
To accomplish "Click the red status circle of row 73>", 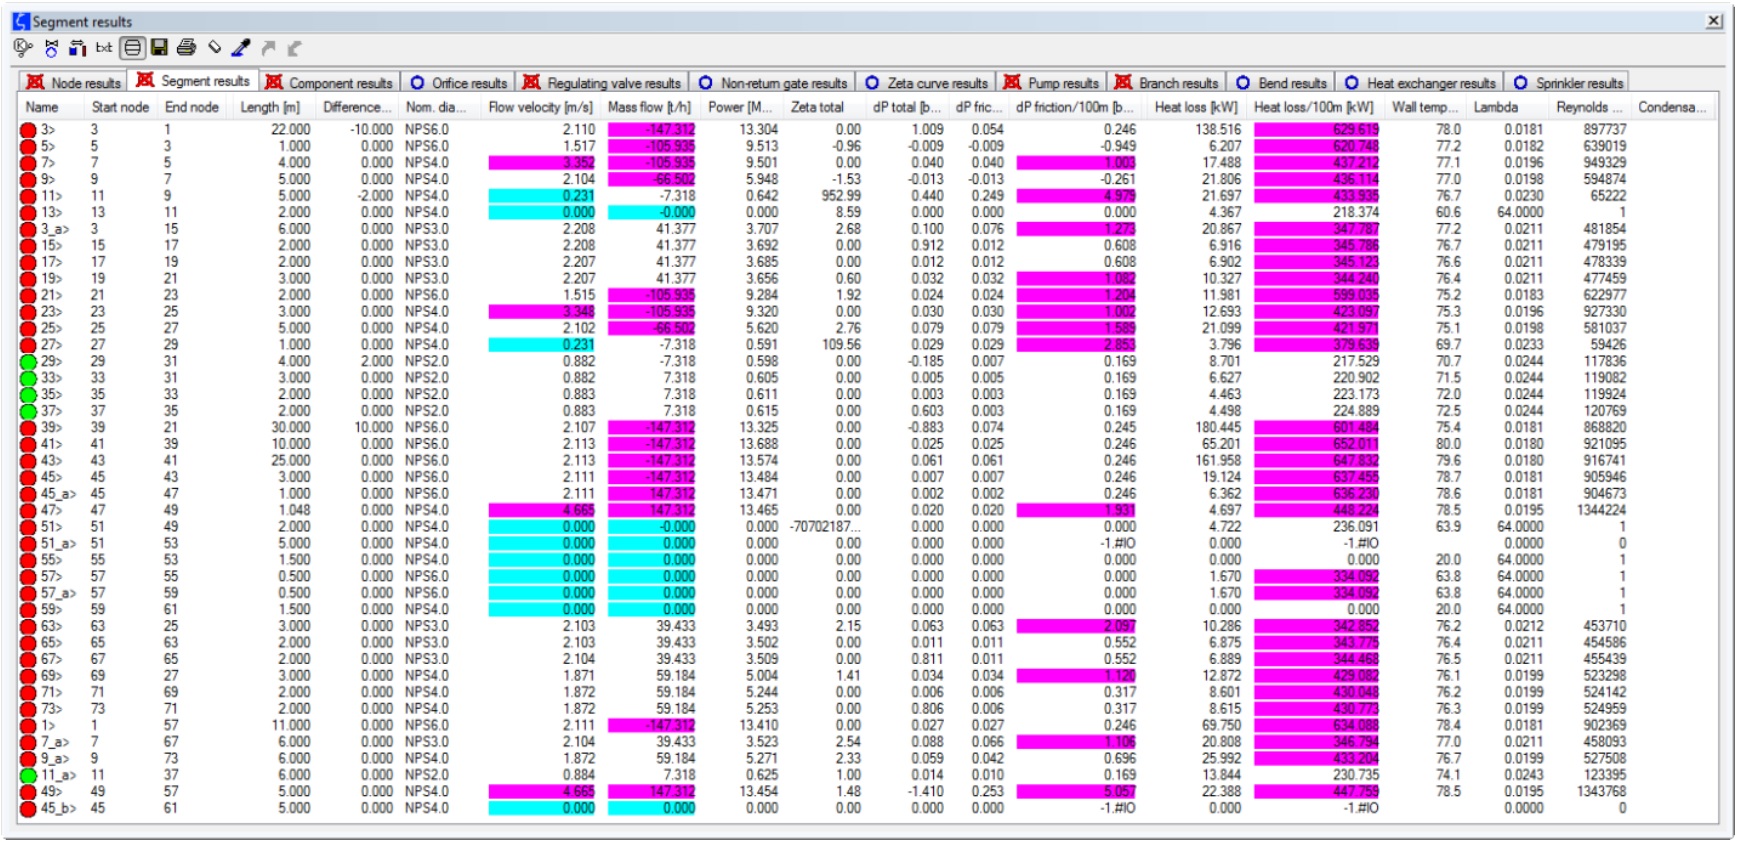I will [28, 709].
